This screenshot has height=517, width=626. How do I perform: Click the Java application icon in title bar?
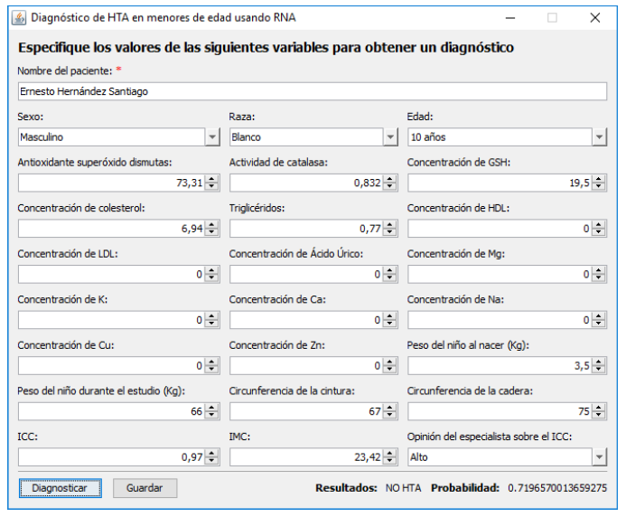(x=18, y=18)
